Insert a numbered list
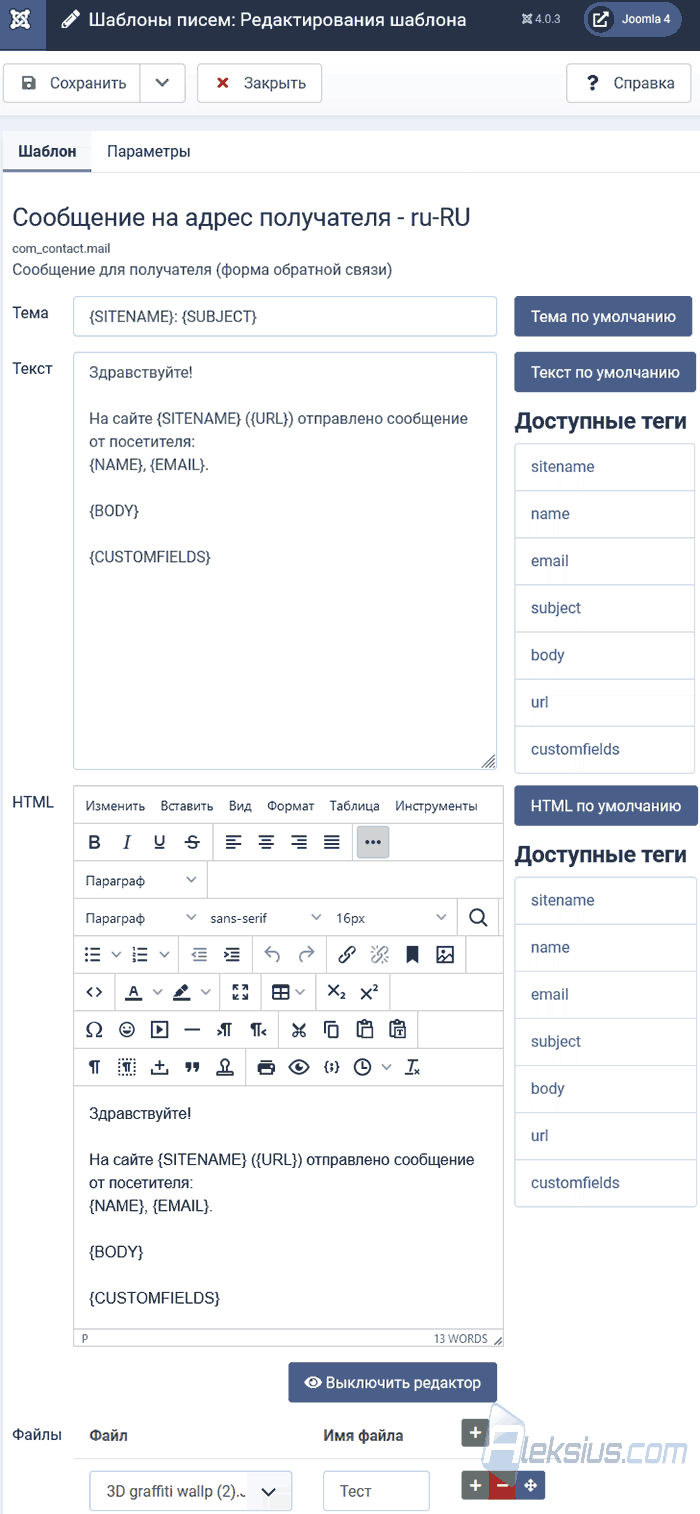This screenshot has width=700, height=1514. [140, 955]
